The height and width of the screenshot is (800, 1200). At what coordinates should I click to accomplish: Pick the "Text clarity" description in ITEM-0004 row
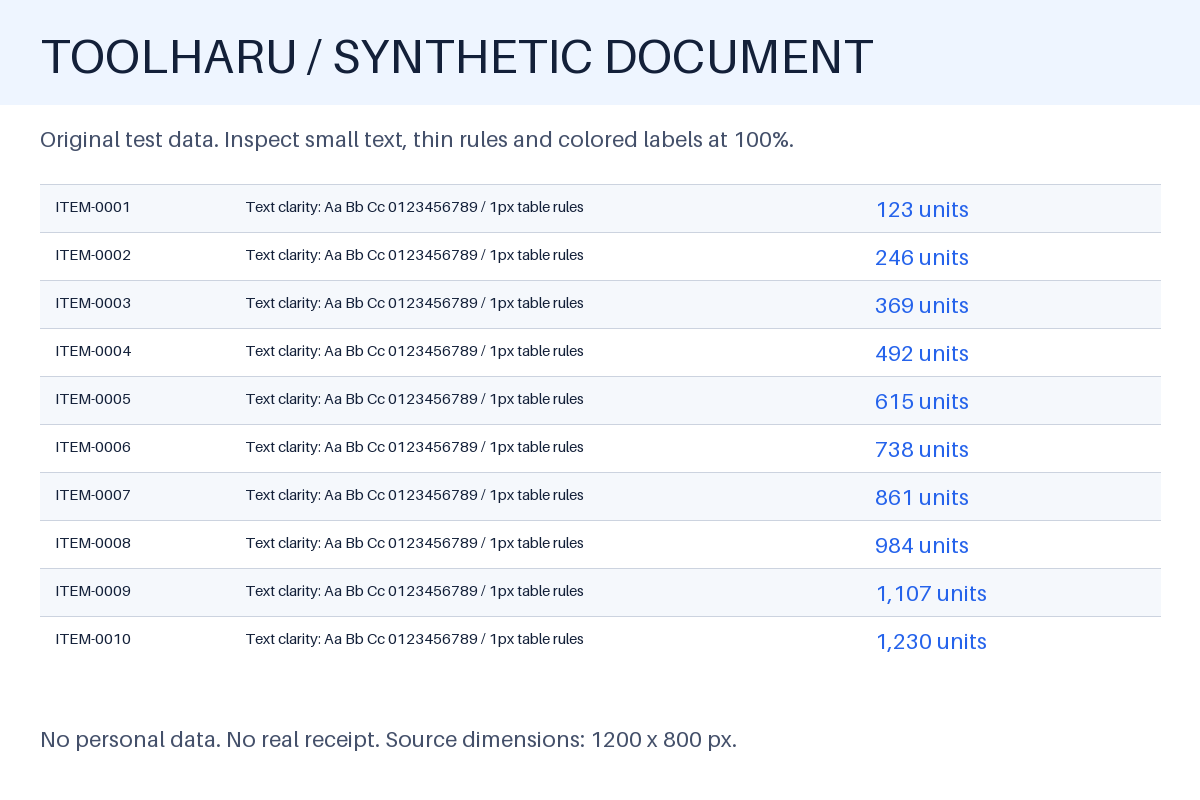point(415,351)
